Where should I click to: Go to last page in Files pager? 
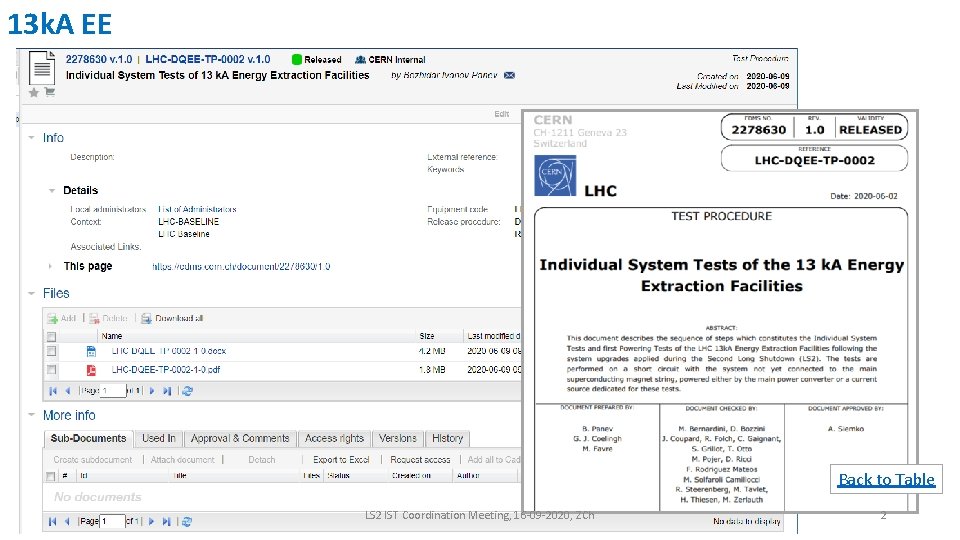(167, 391)
